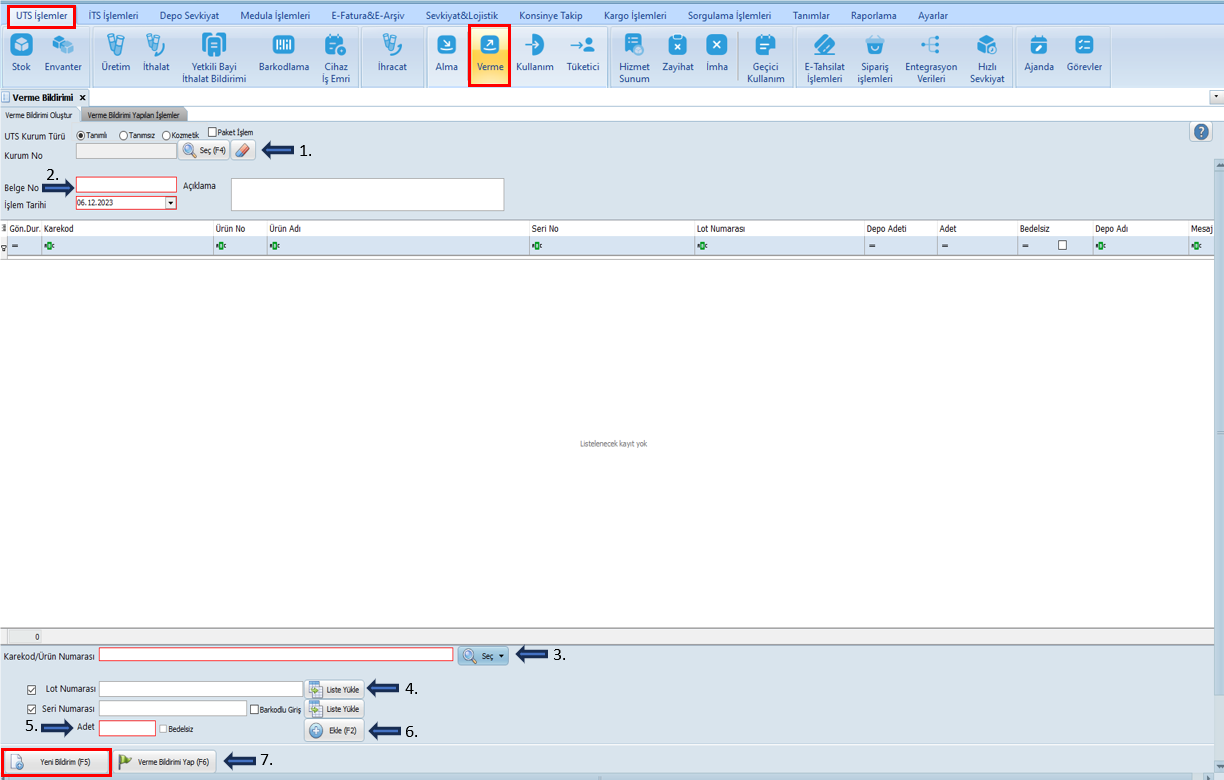Switch to Verme Bildirimi Yapılan İşlemler tab
This screenshot has height=780, width=1224.
(x=133, y=115)
